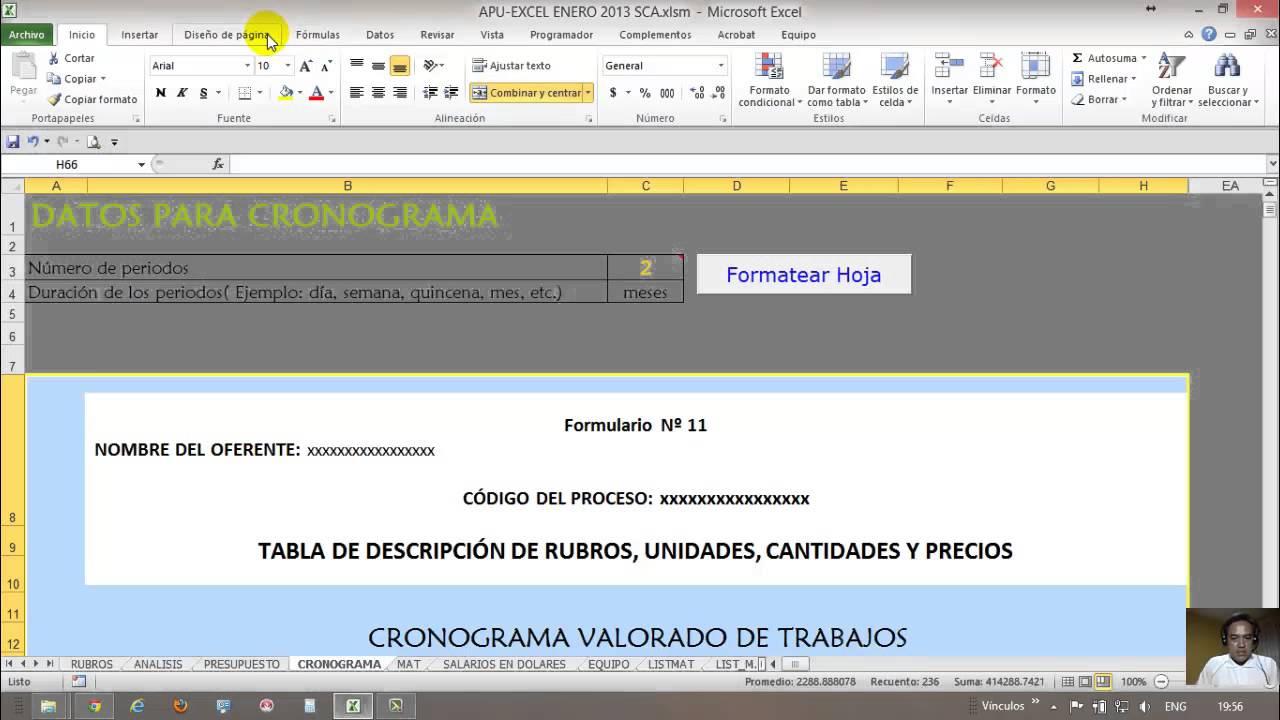Click the Autosuma sigma icon

coord(1077,58)
